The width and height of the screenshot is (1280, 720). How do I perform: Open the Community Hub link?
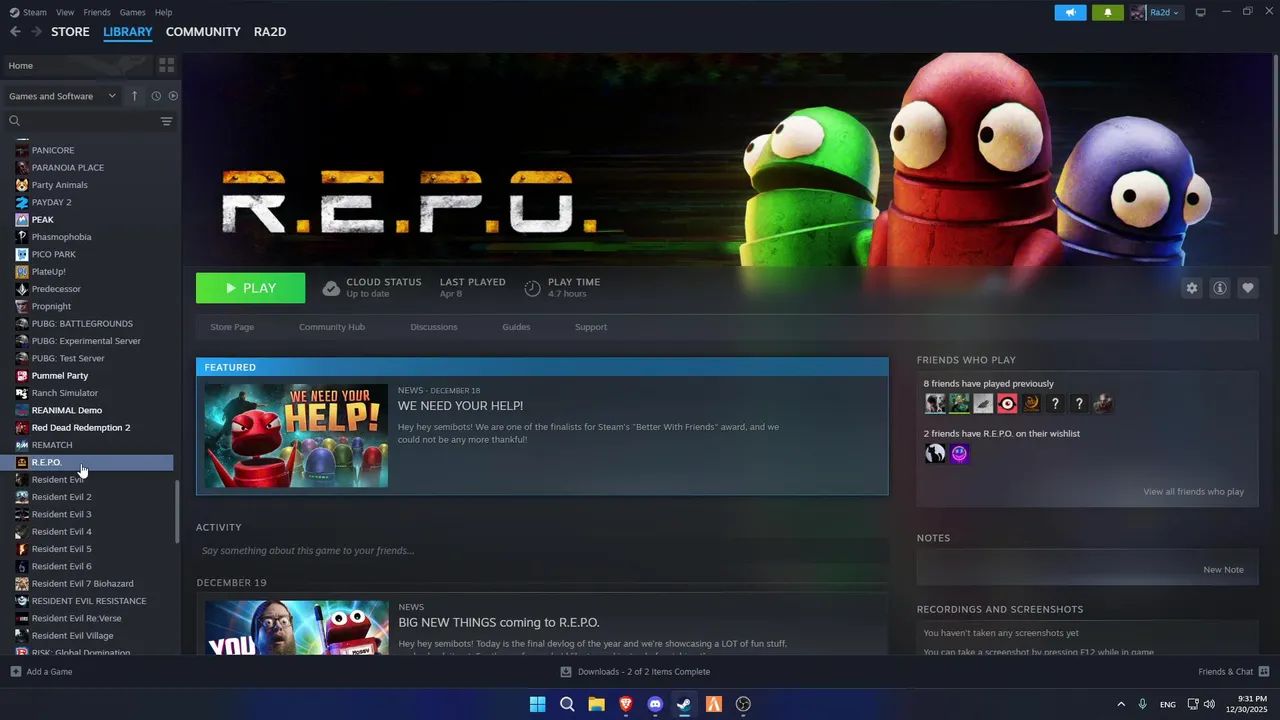pyautogui.click(x=332, y=327)
